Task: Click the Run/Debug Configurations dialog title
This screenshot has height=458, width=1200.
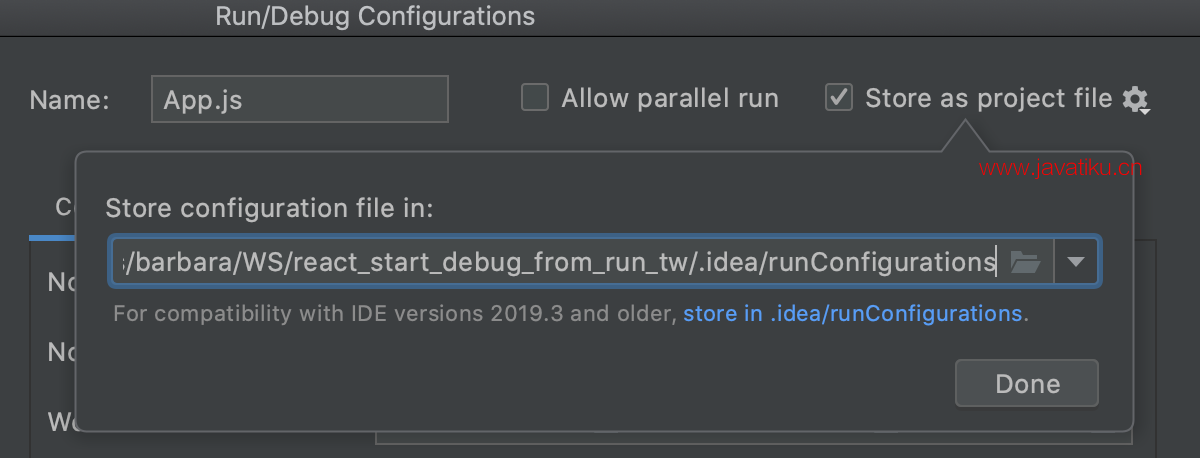Action: click(x=375, y=17)
